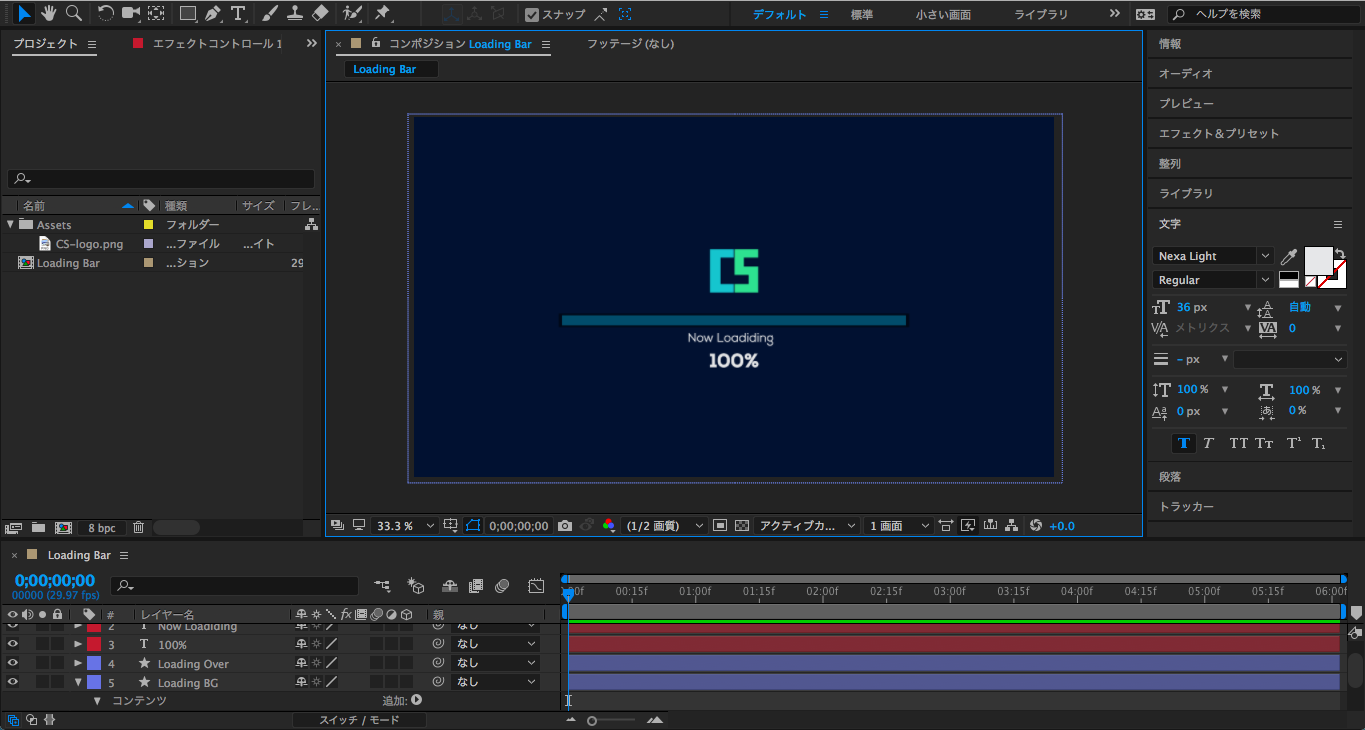1365x730 pixels.
Task: Click the Switches / Modes button
Action: [359, 720]
